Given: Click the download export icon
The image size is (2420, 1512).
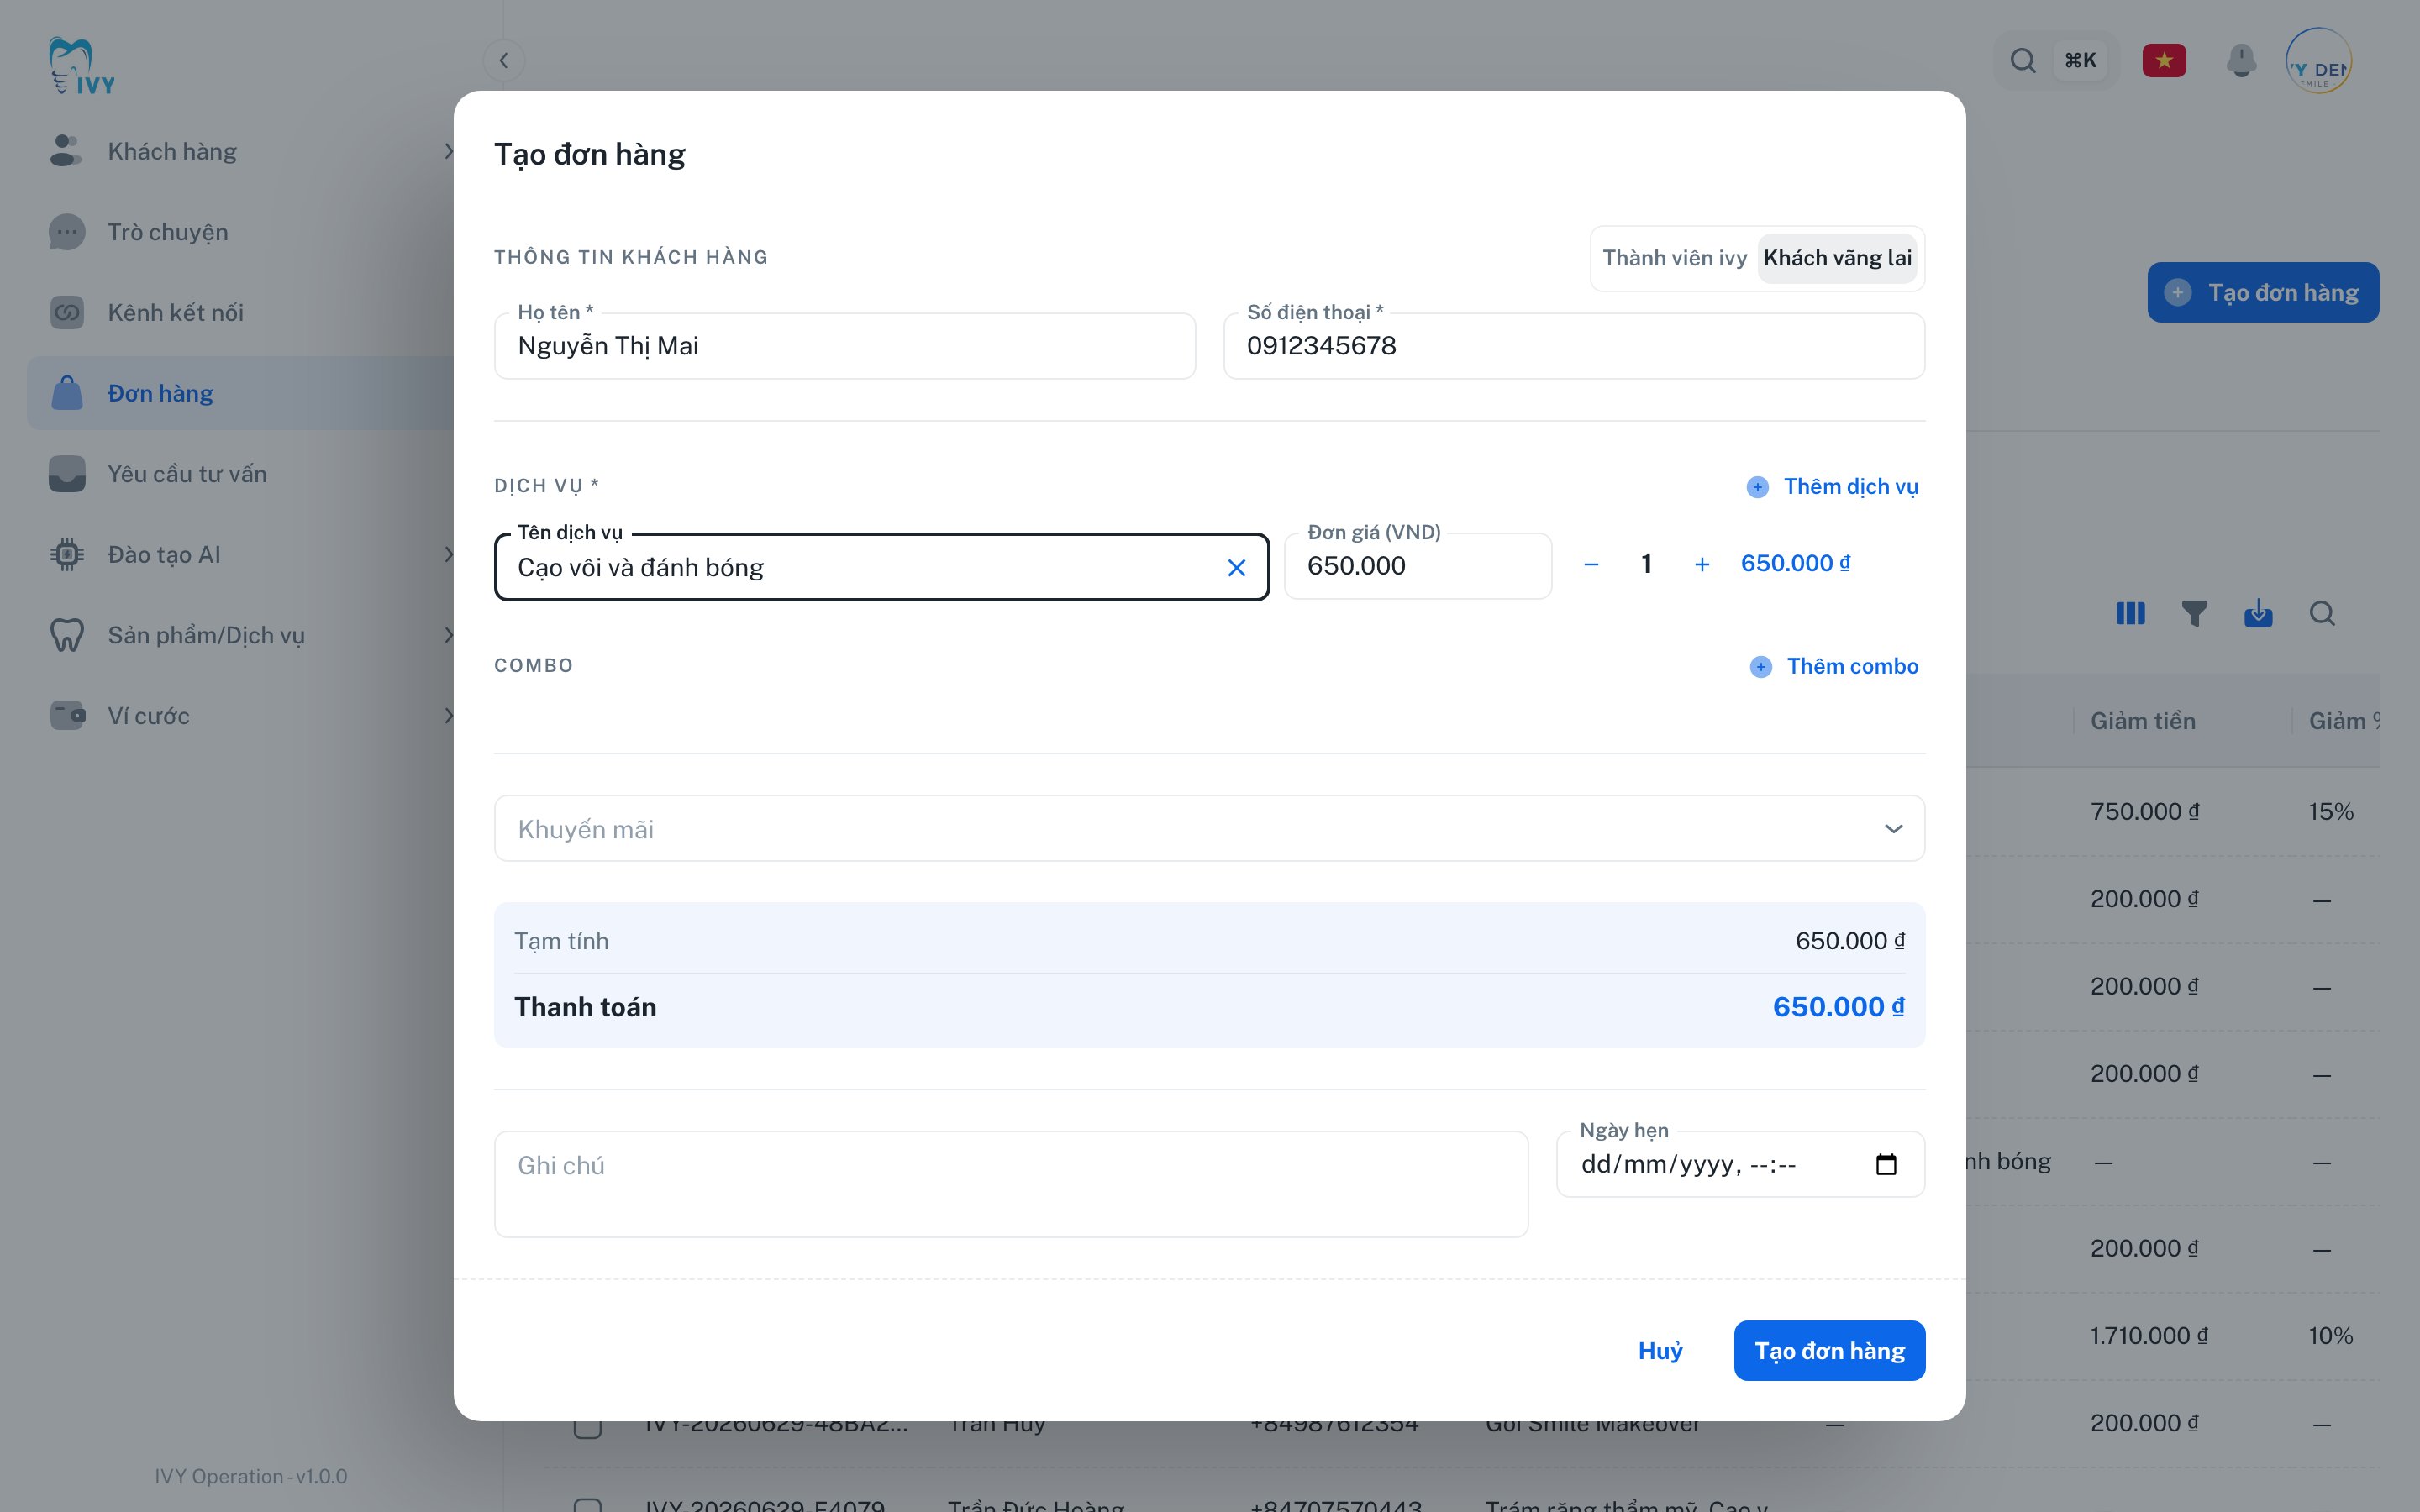Looking at the screenshot, I should [2258, 613].
